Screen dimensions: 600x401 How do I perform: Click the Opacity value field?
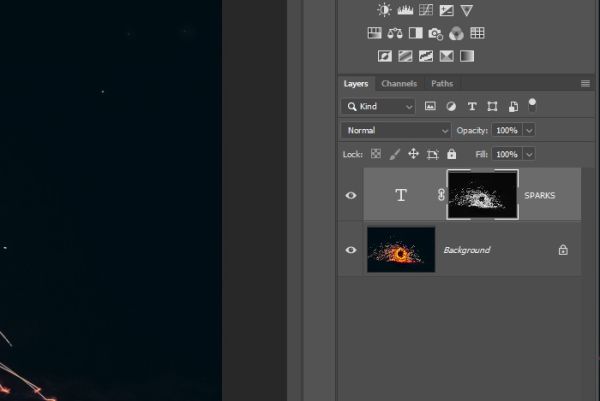click(x=507, y=130)
